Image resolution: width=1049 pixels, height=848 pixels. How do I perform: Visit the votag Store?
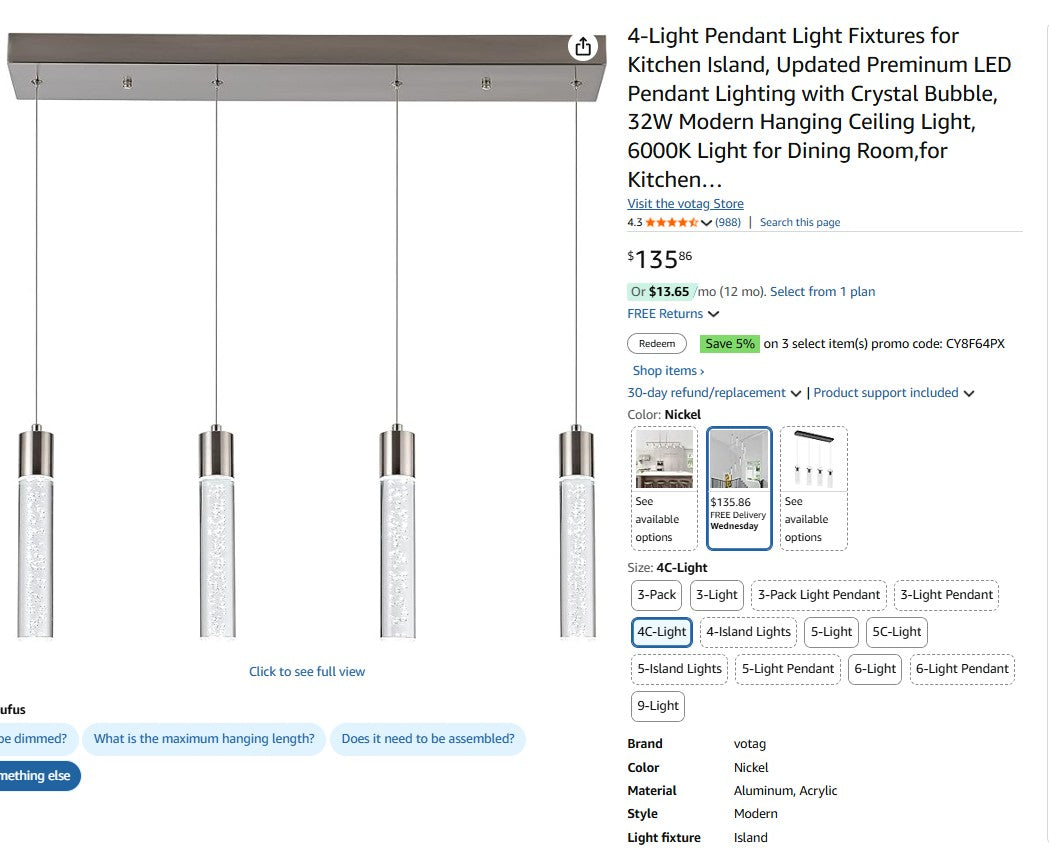[x=685, y=203]
